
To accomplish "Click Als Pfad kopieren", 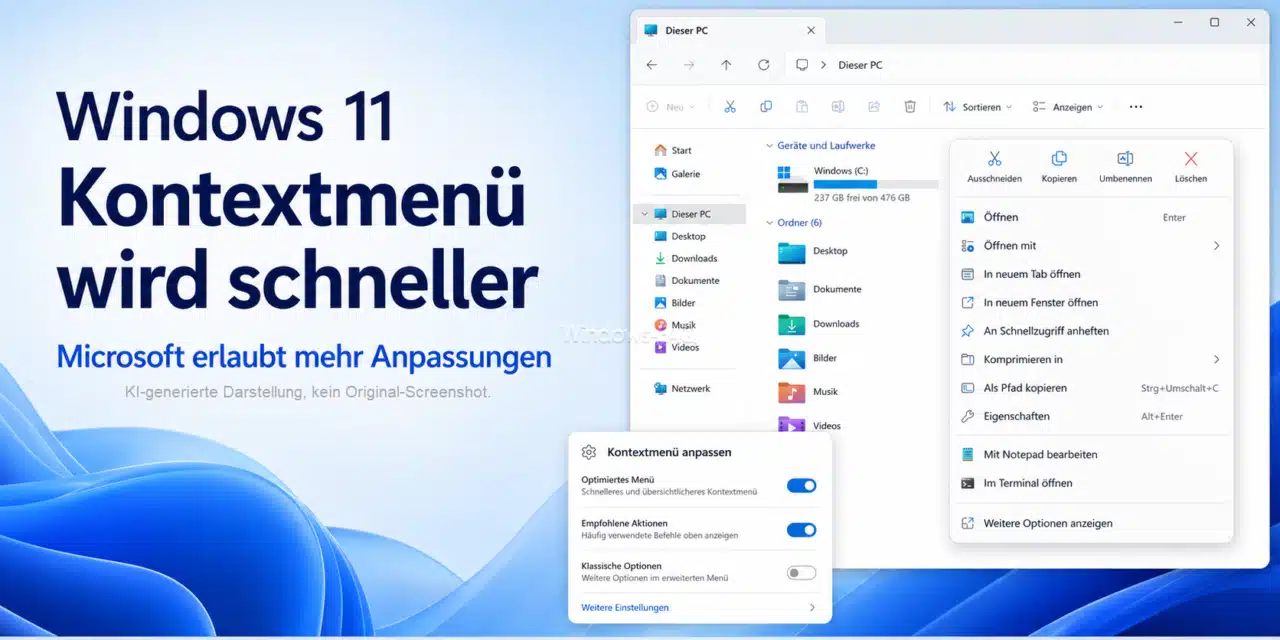I will tap(1091, 388).
